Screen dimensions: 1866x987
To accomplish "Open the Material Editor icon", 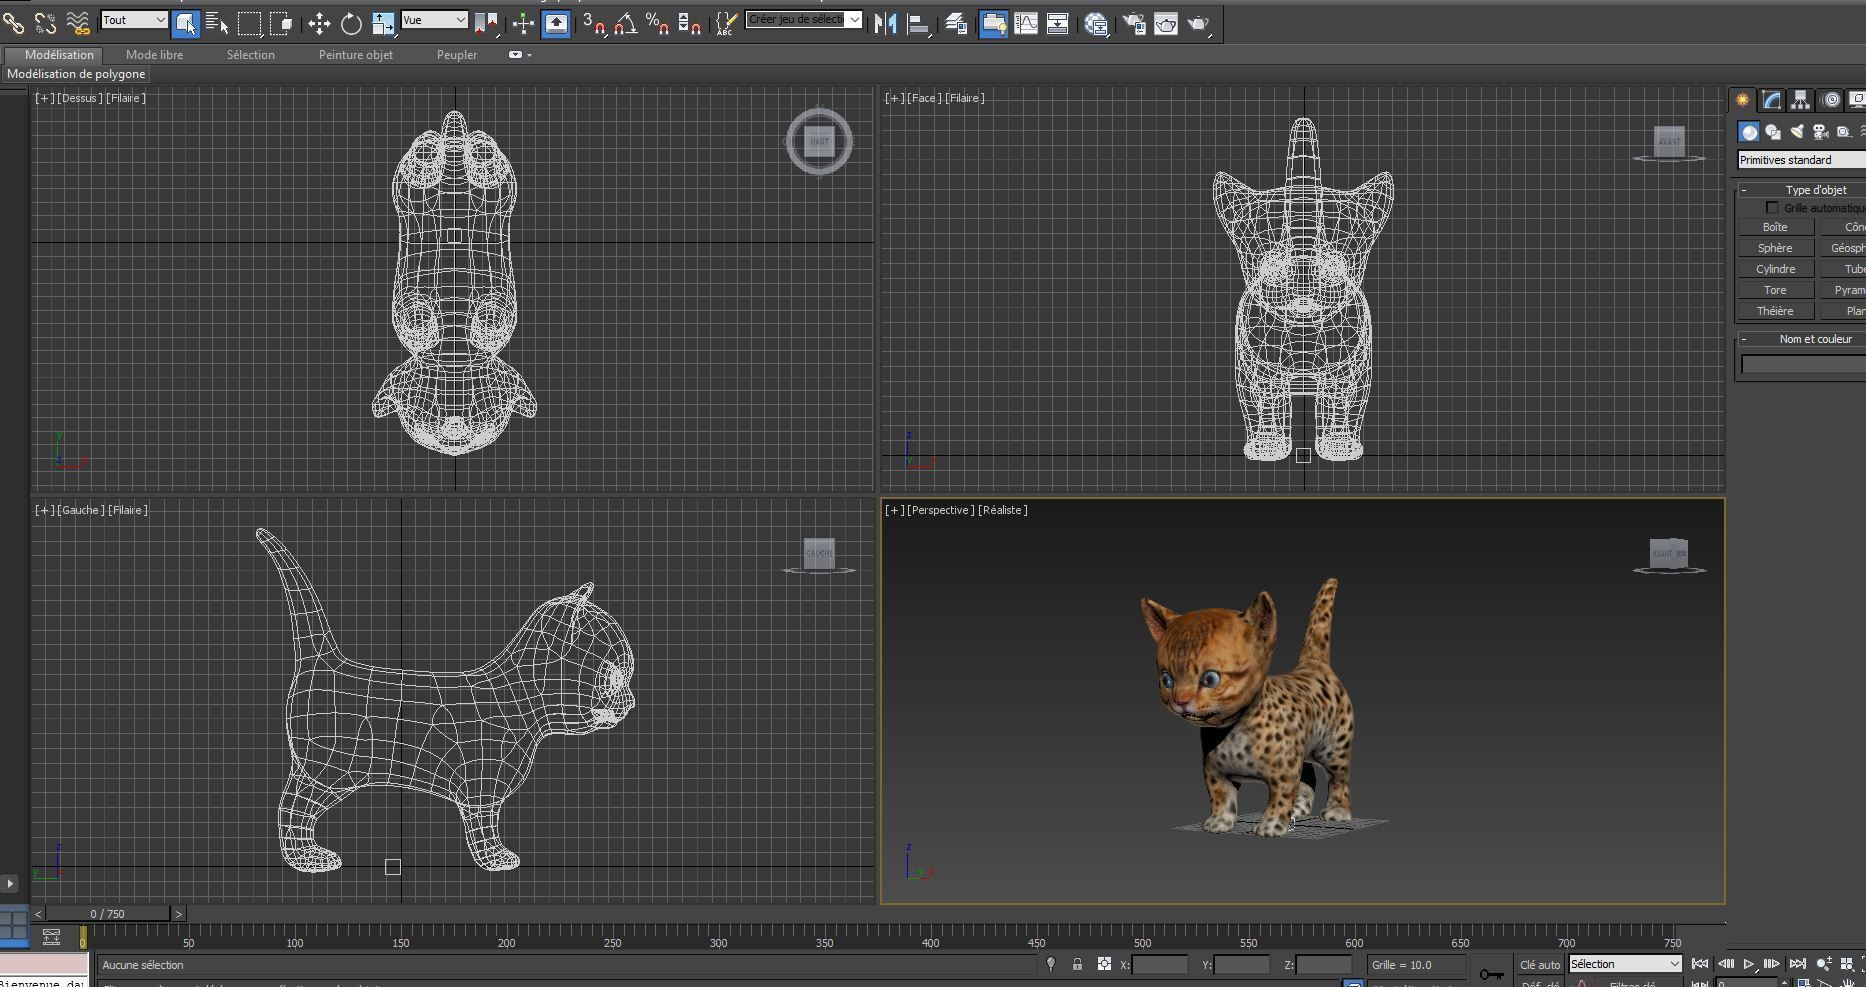I will [x=1096, y=23].
